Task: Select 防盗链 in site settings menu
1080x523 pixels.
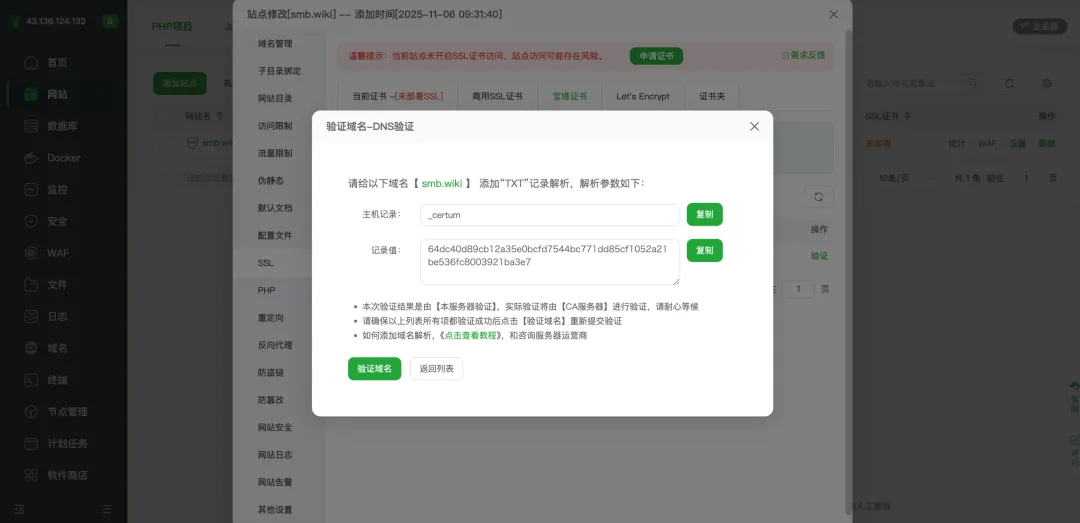Action: coord(271,373)
